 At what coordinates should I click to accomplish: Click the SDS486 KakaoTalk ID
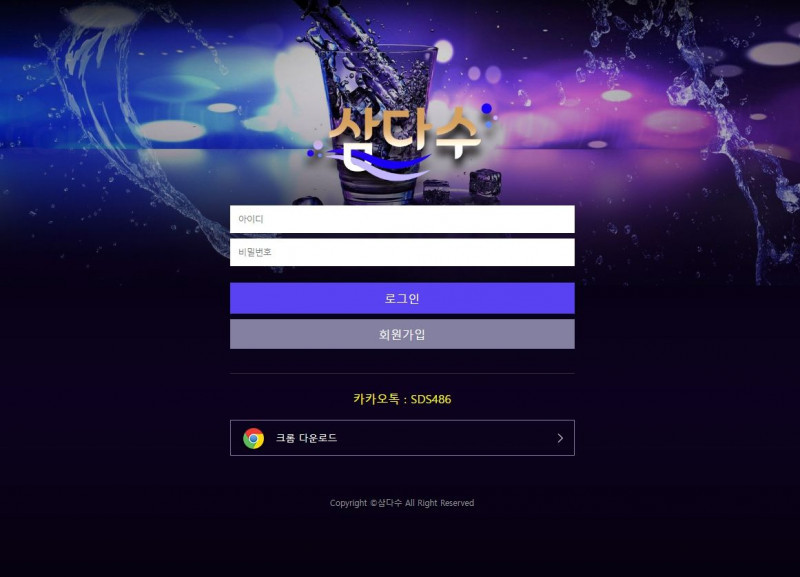click(x=431, y=399)
